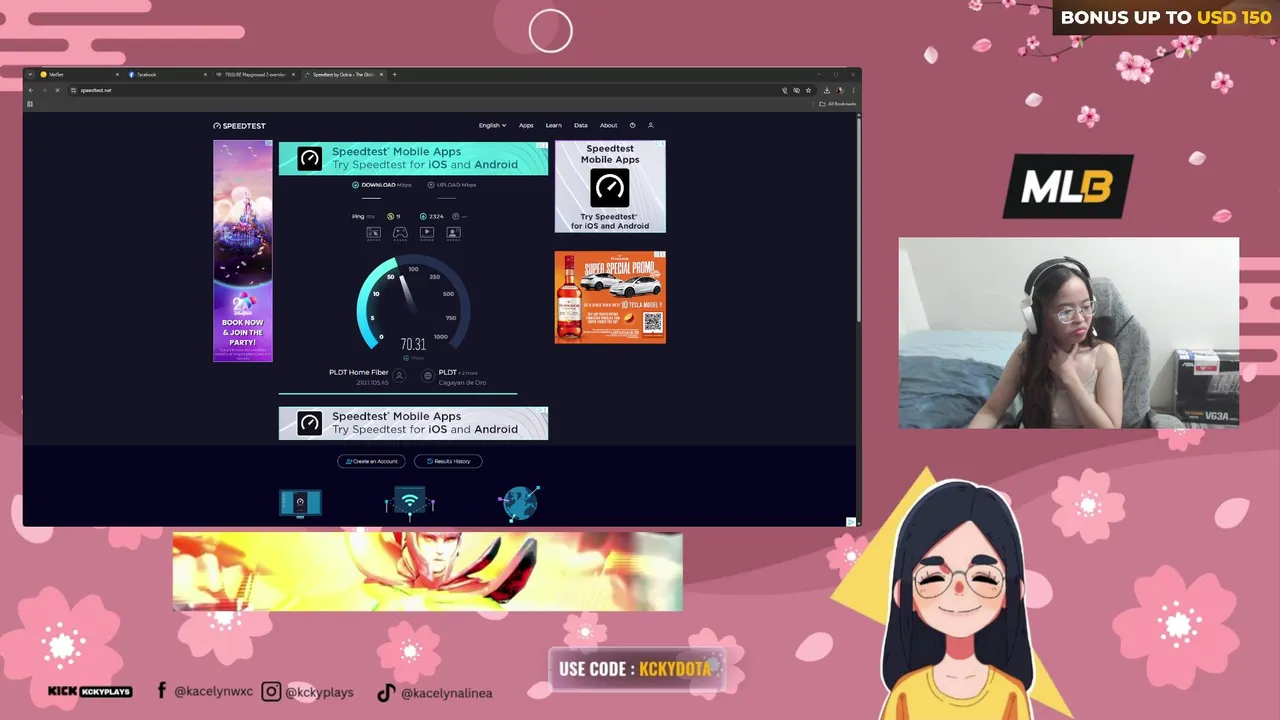
Task: Click the MLB sponsor logo overlay
Action: pos(1067,186)
